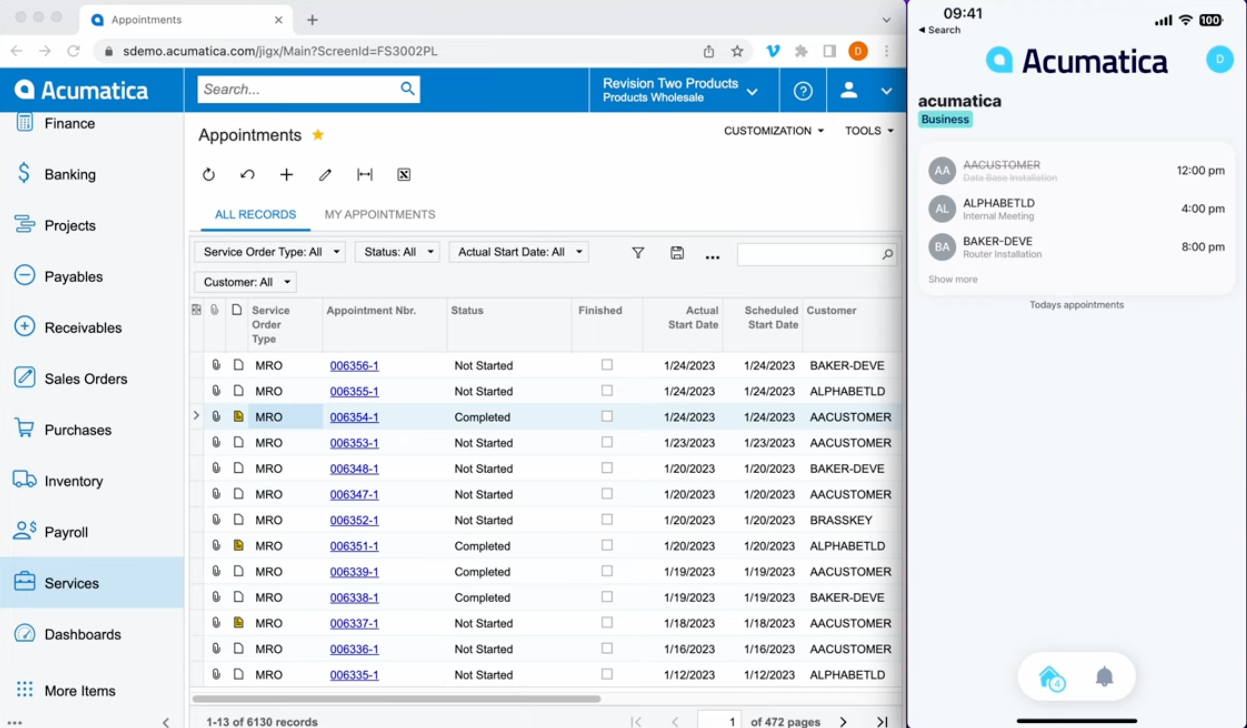Check Finished box for appointment 006356-1
This screenshot has height=728, width=1247.
coord(607,365)
